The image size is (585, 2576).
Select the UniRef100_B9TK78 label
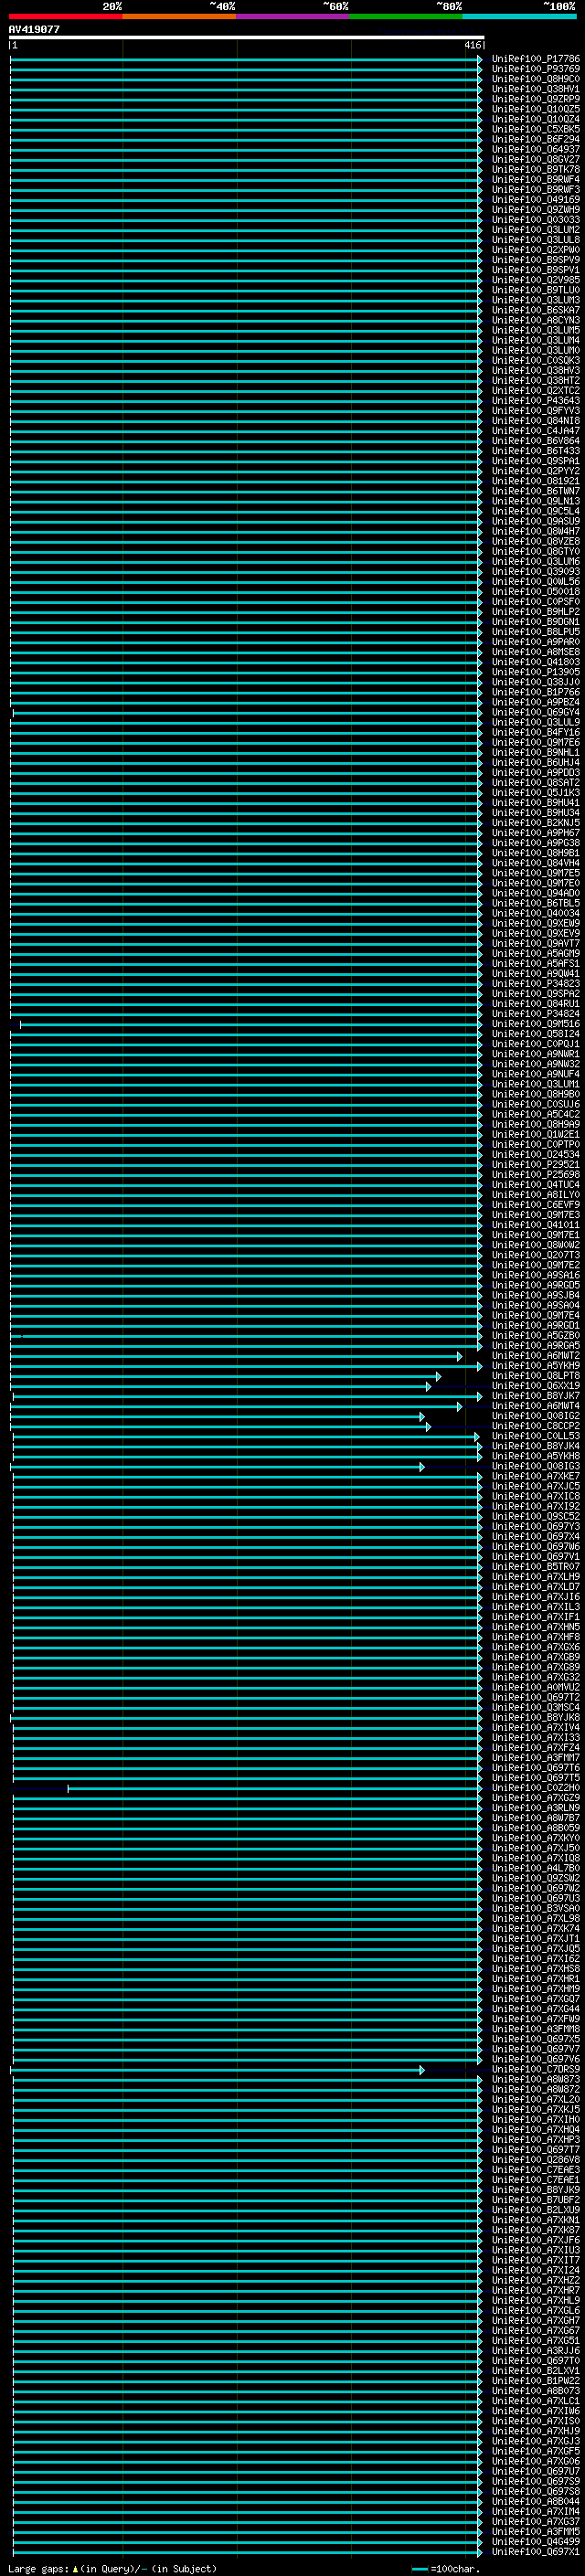coord(536,169)
